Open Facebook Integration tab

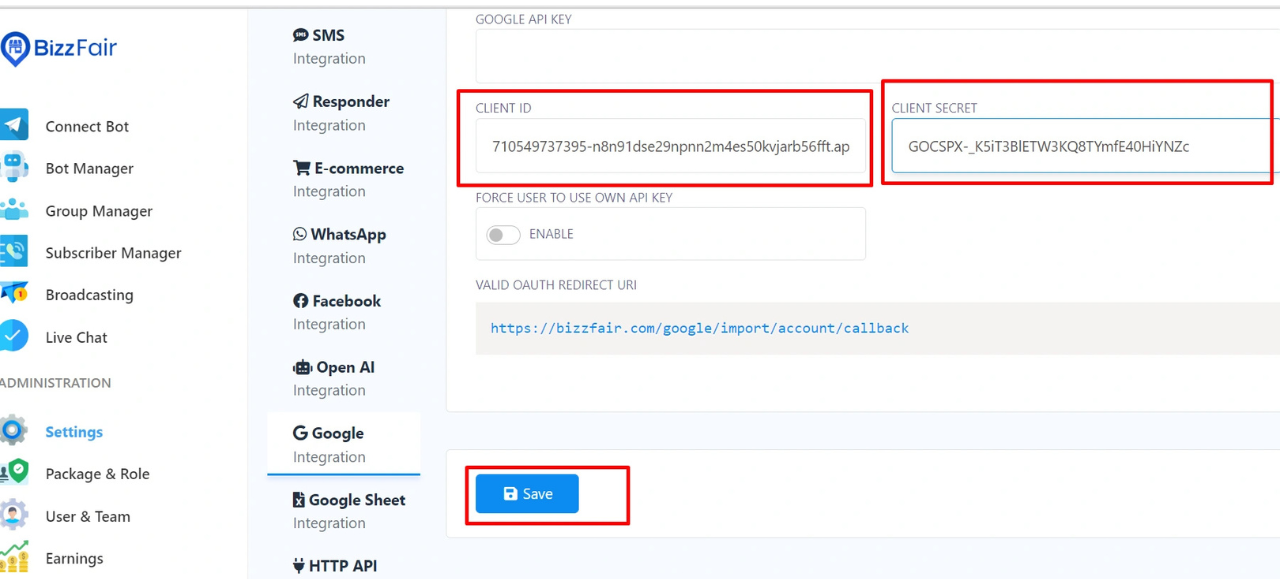pyautogui.click(x=343, y=312)
